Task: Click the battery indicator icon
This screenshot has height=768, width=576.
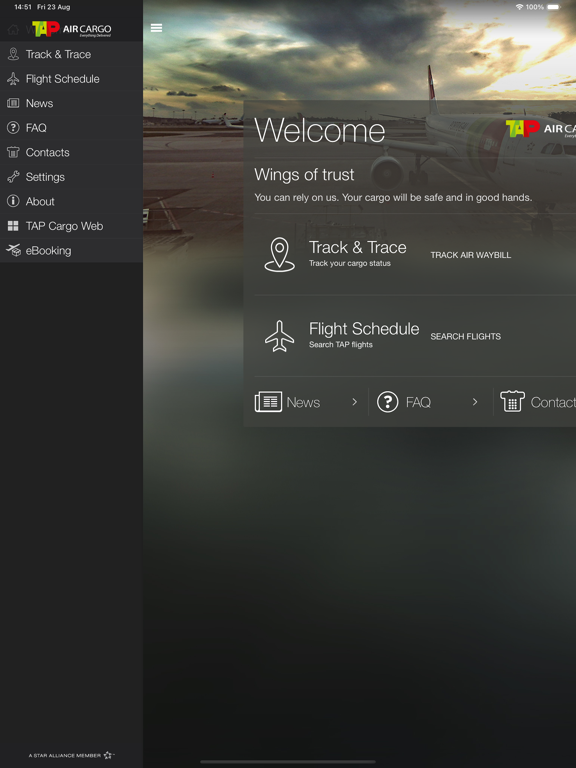Action: (554, 7)
